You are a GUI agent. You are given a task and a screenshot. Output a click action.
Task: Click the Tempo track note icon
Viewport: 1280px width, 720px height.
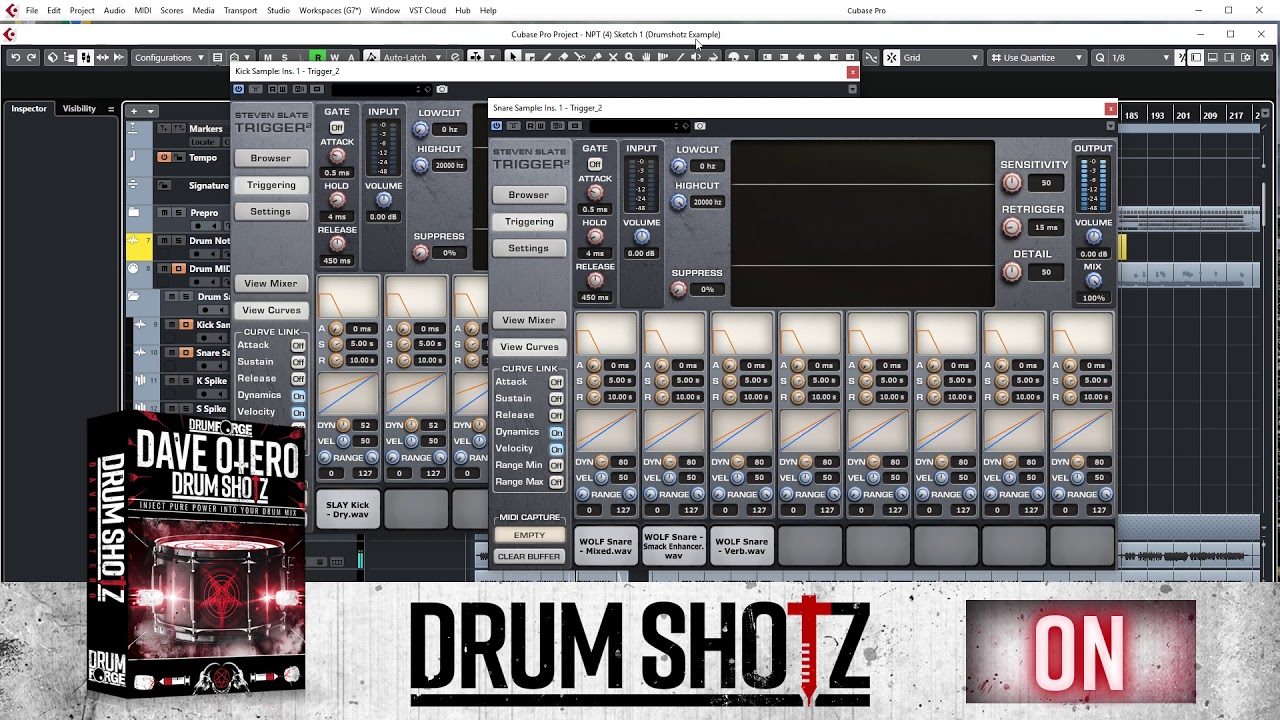(x=133, y=156)
